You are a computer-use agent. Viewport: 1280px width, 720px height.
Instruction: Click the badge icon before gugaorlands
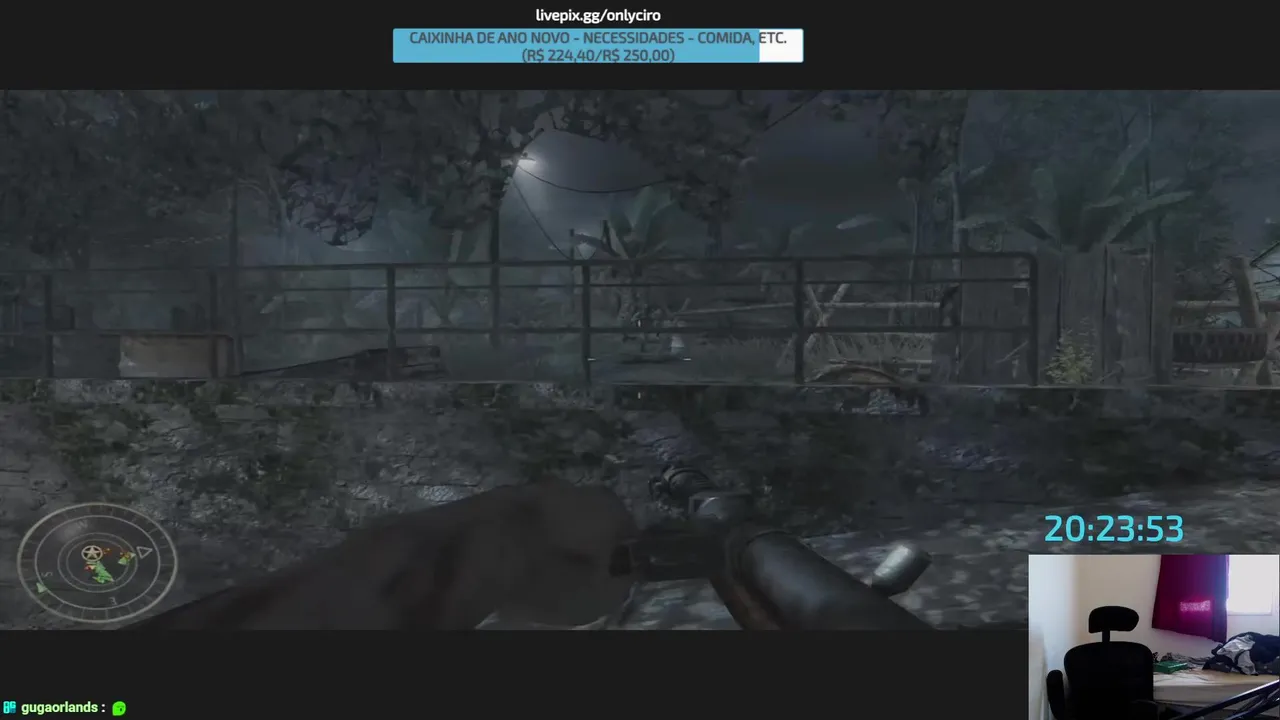[x=10, y=707]
